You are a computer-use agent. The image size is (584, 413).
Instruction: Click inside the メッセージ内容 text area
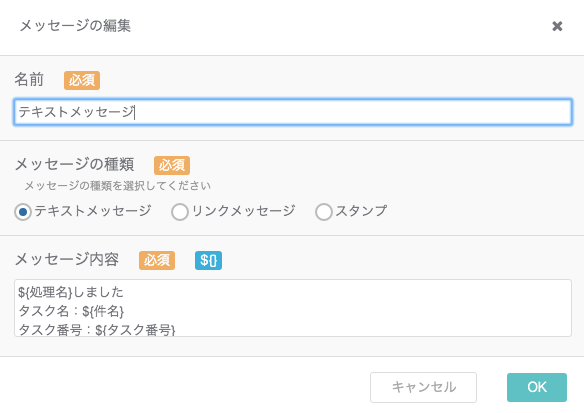pos(293,308)
